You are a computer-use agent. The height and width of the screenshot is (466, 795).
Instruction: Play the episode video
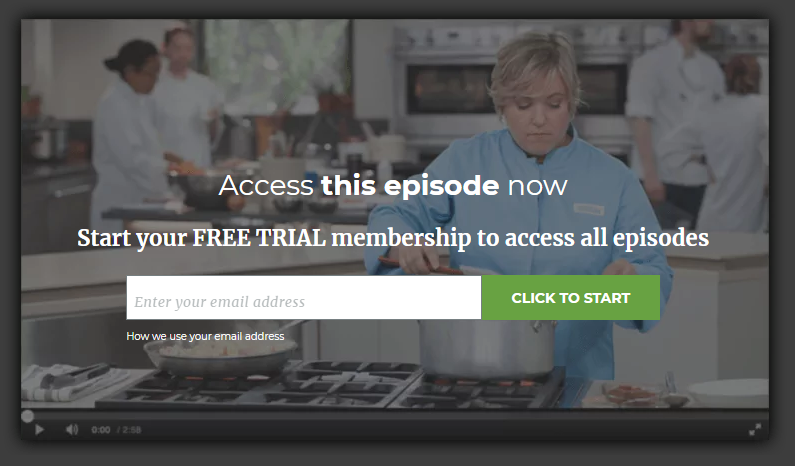point(39,429)
